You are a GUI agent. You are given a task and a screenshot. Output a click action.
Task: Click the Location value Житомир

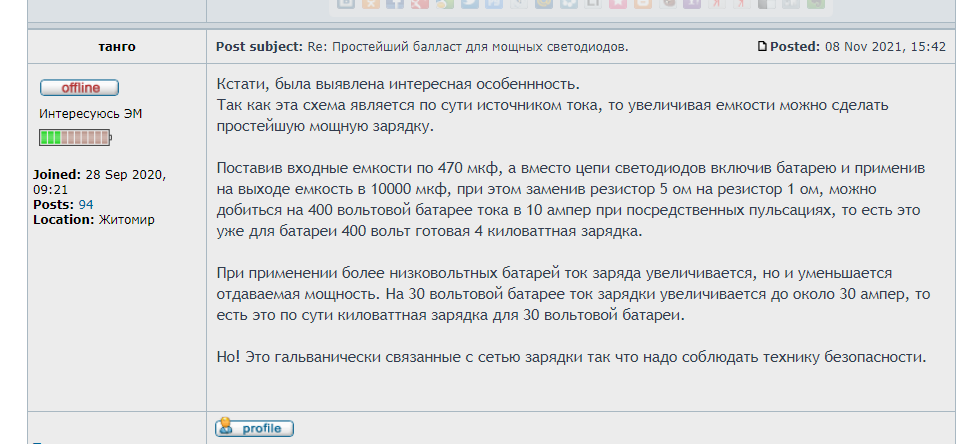tap(126, 219)
